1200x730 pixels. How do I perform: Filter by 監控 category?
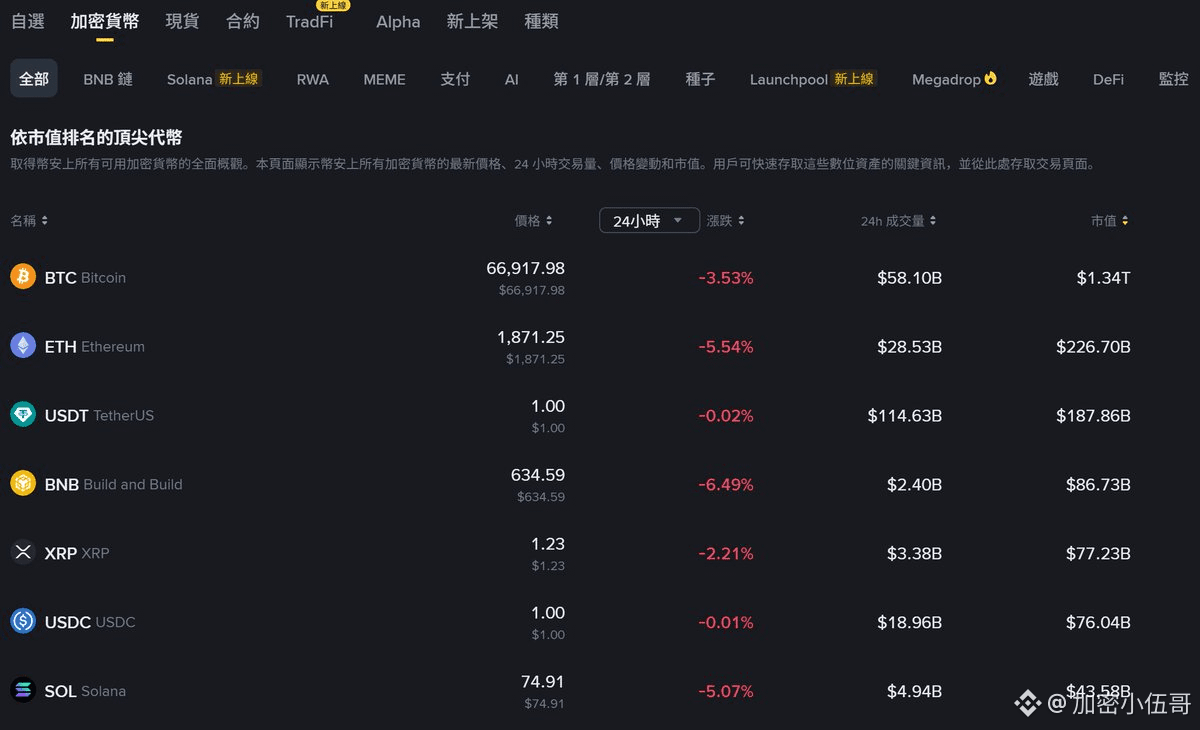[x=1174, y=79]
